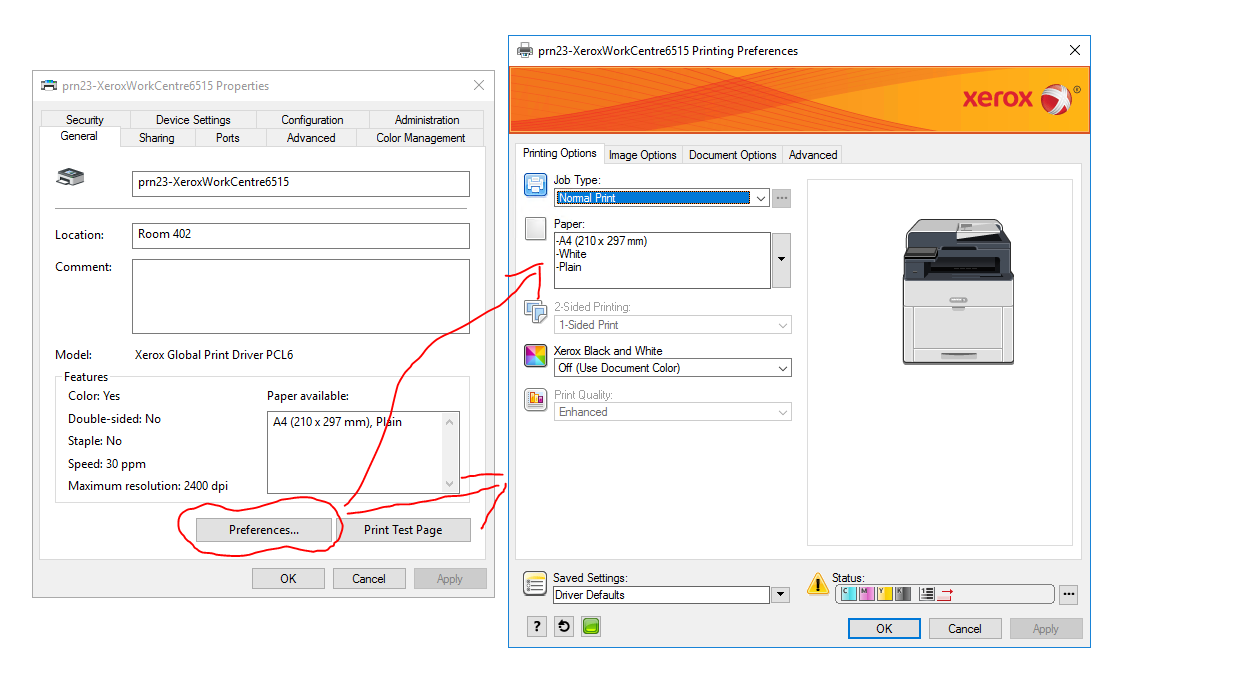Click the magenta toner level indicator

point(866,593)
